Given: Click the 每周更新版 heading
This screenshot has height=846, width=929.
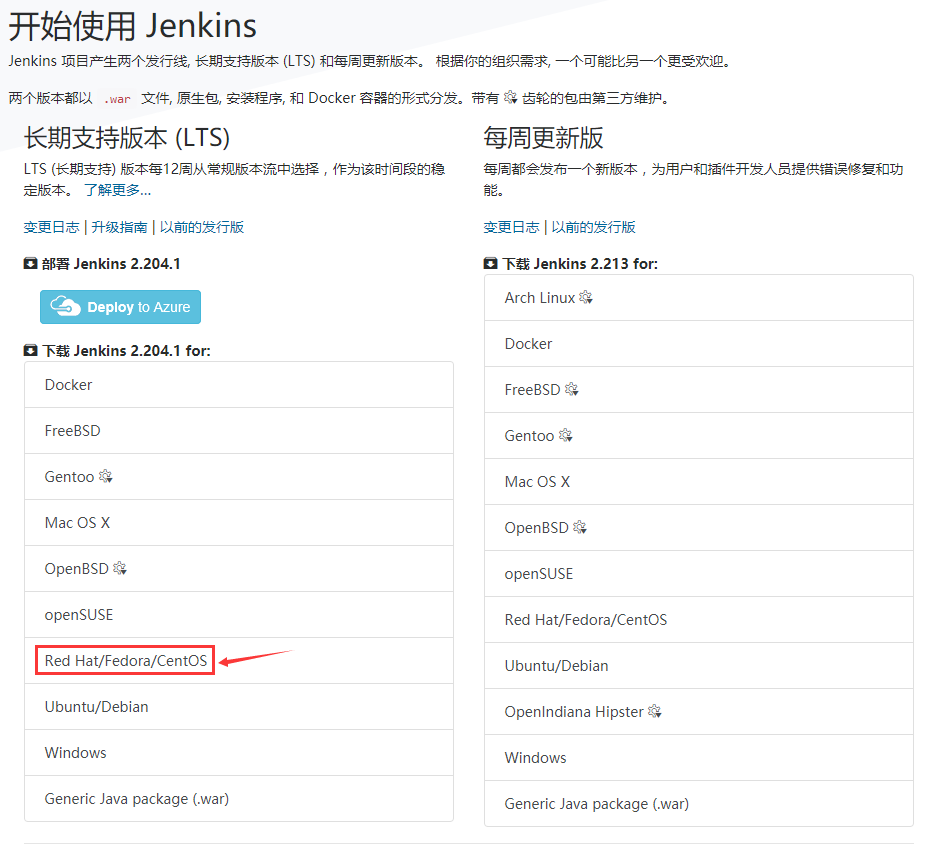Looking at the screenshot, I should point(543,138).
